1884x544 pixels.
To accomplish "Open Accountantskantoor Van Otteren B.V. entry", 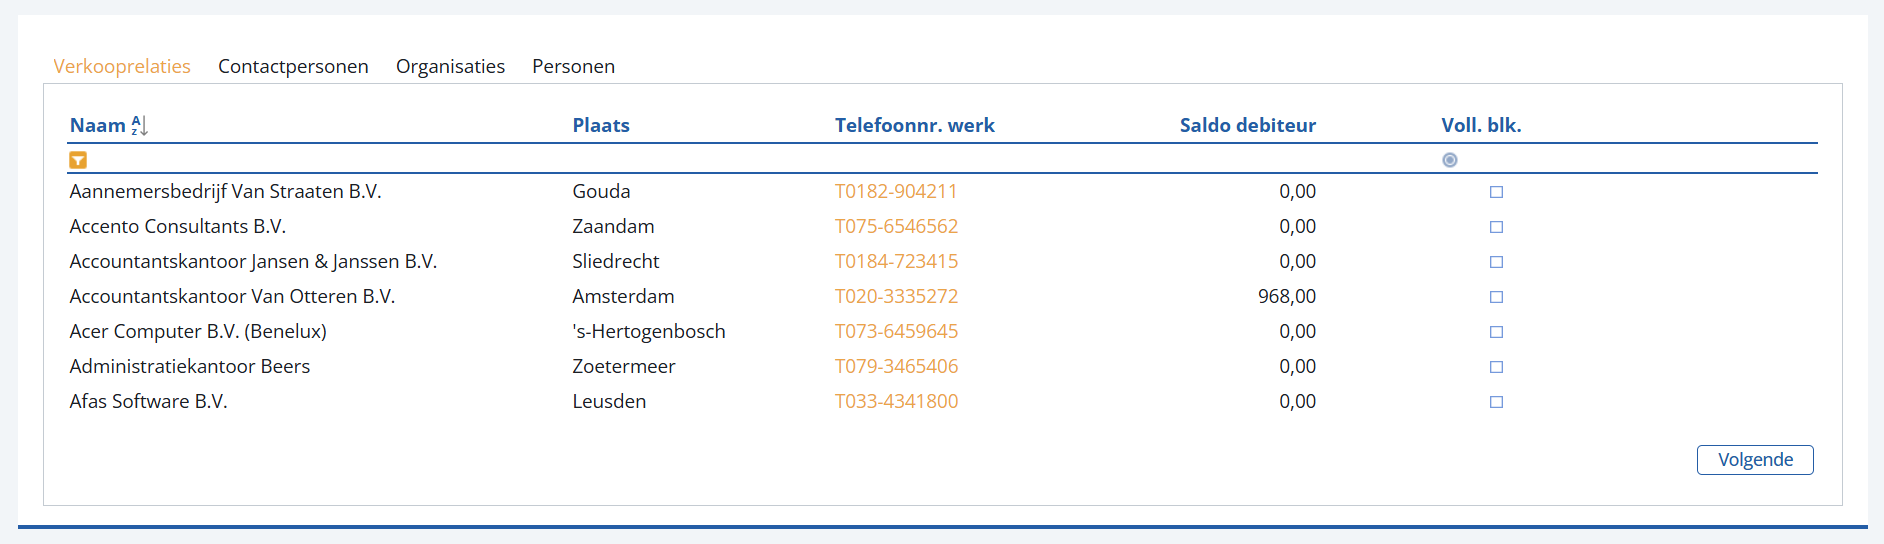I will tap(232, 296).
